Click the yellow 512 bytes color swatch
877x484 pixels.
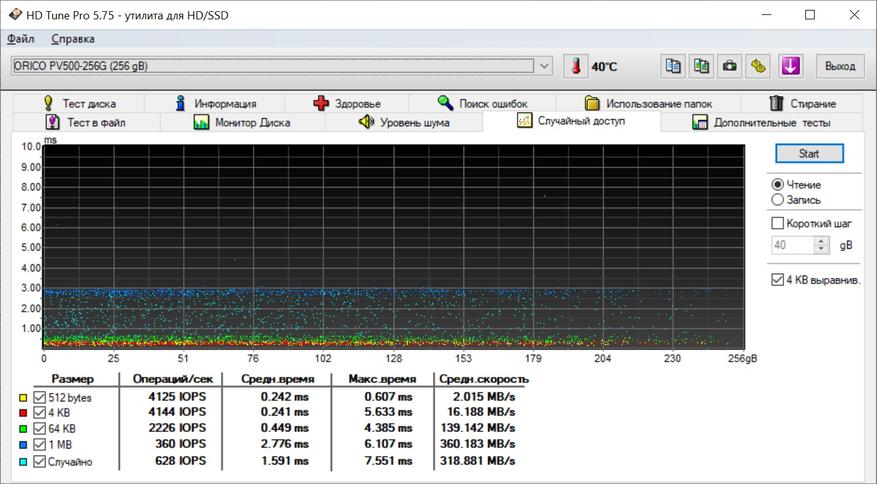(23, 398)
